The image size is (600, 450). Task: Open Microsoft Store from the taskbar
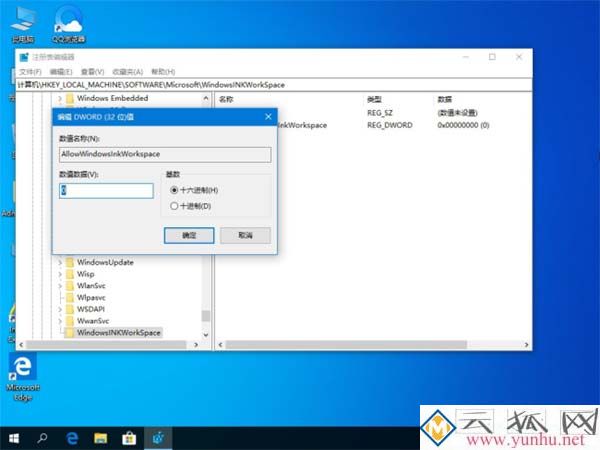[x=129, y=438]
